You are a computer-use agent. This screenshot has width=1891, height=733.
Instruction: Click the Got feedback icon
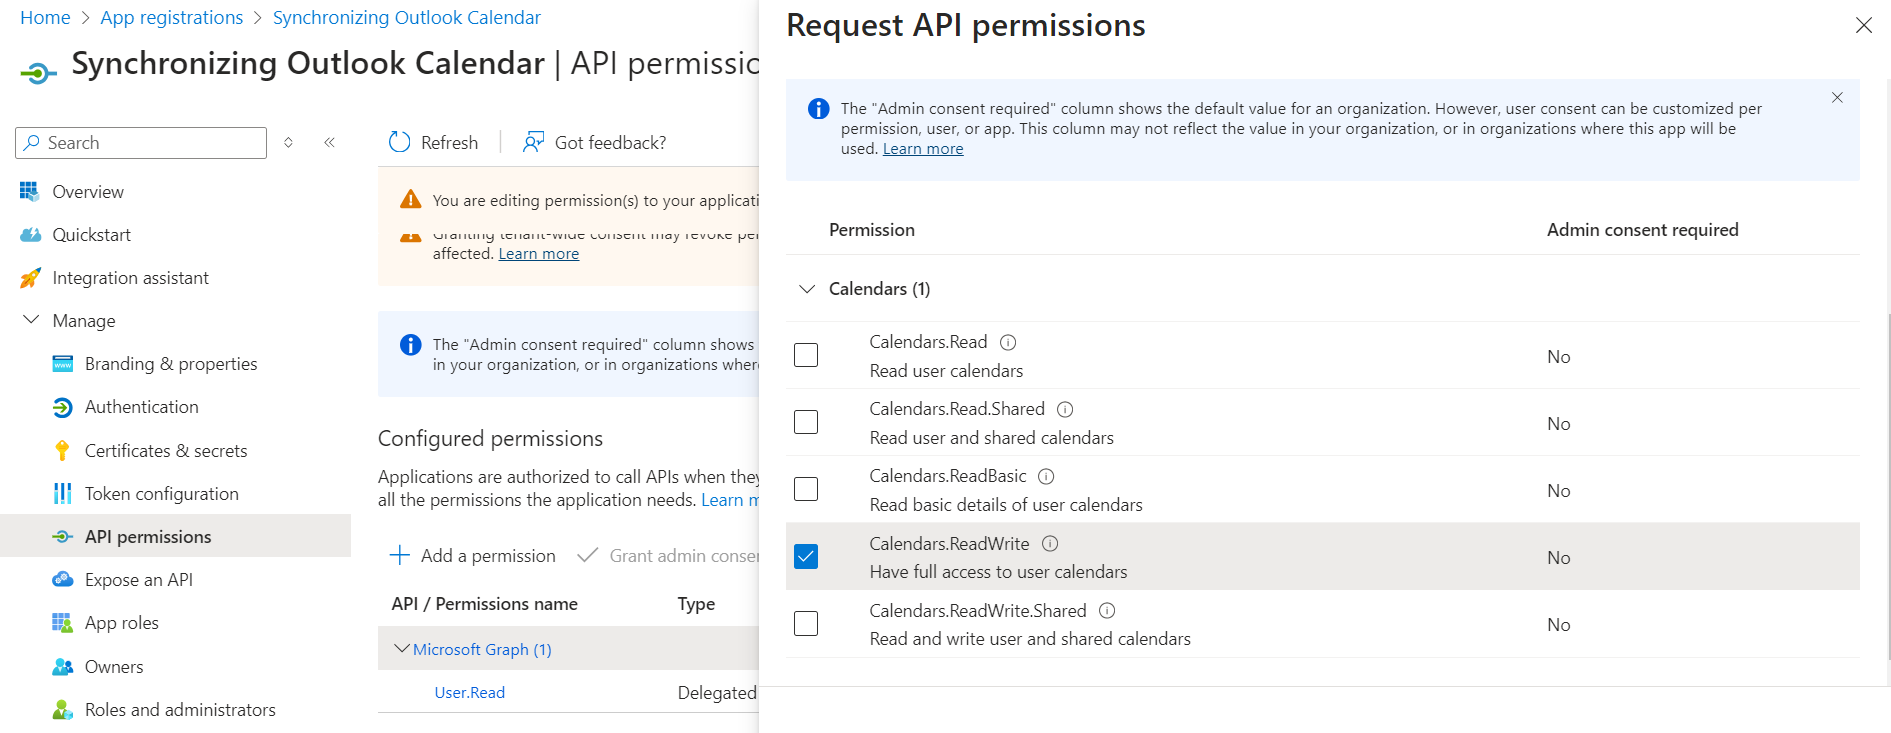point(533,143)
